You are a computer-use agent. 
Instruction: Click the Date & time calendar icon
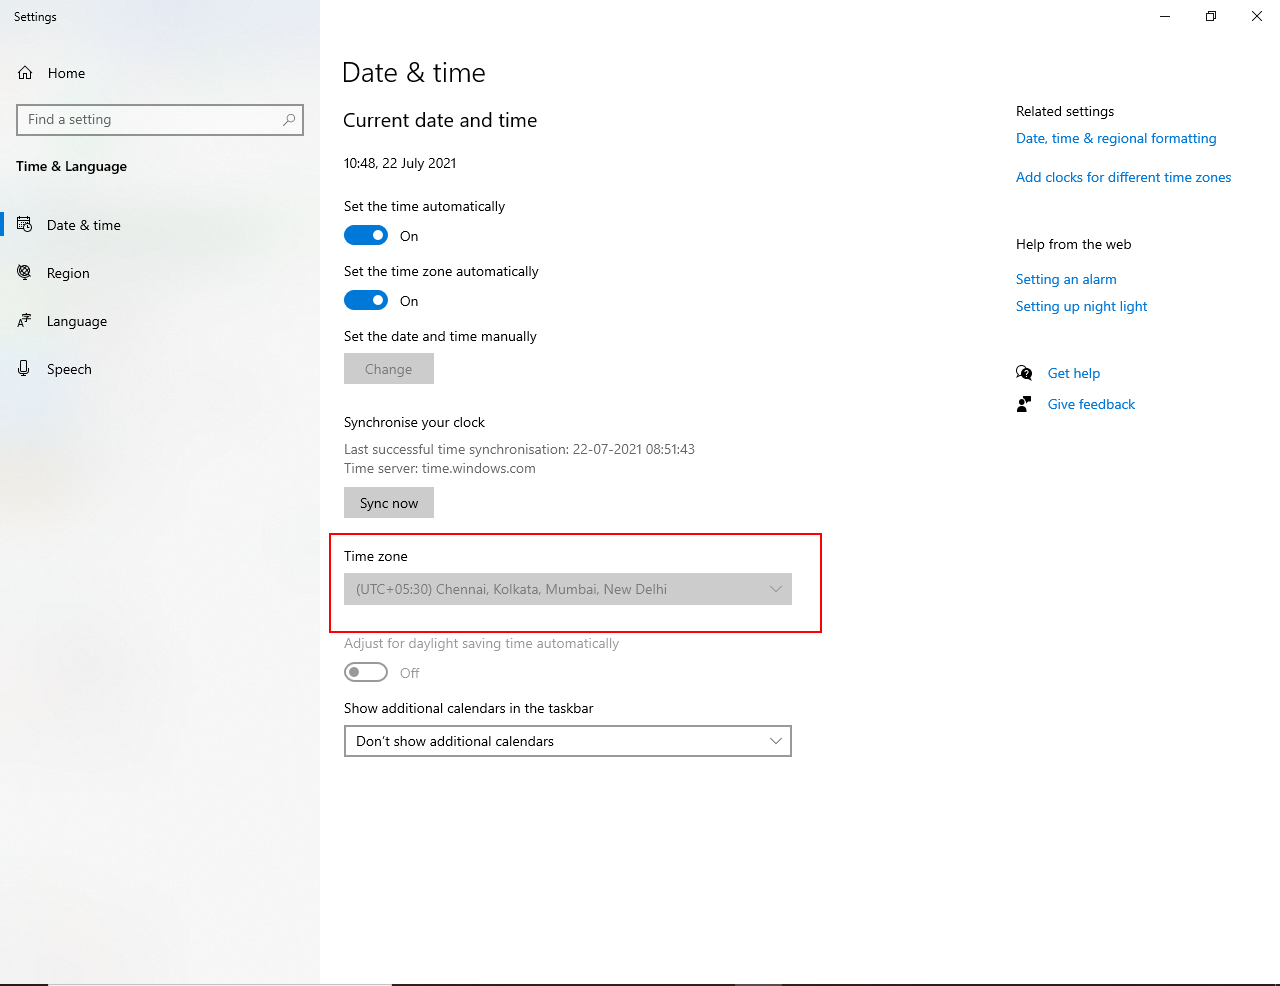tap(25, 225)
